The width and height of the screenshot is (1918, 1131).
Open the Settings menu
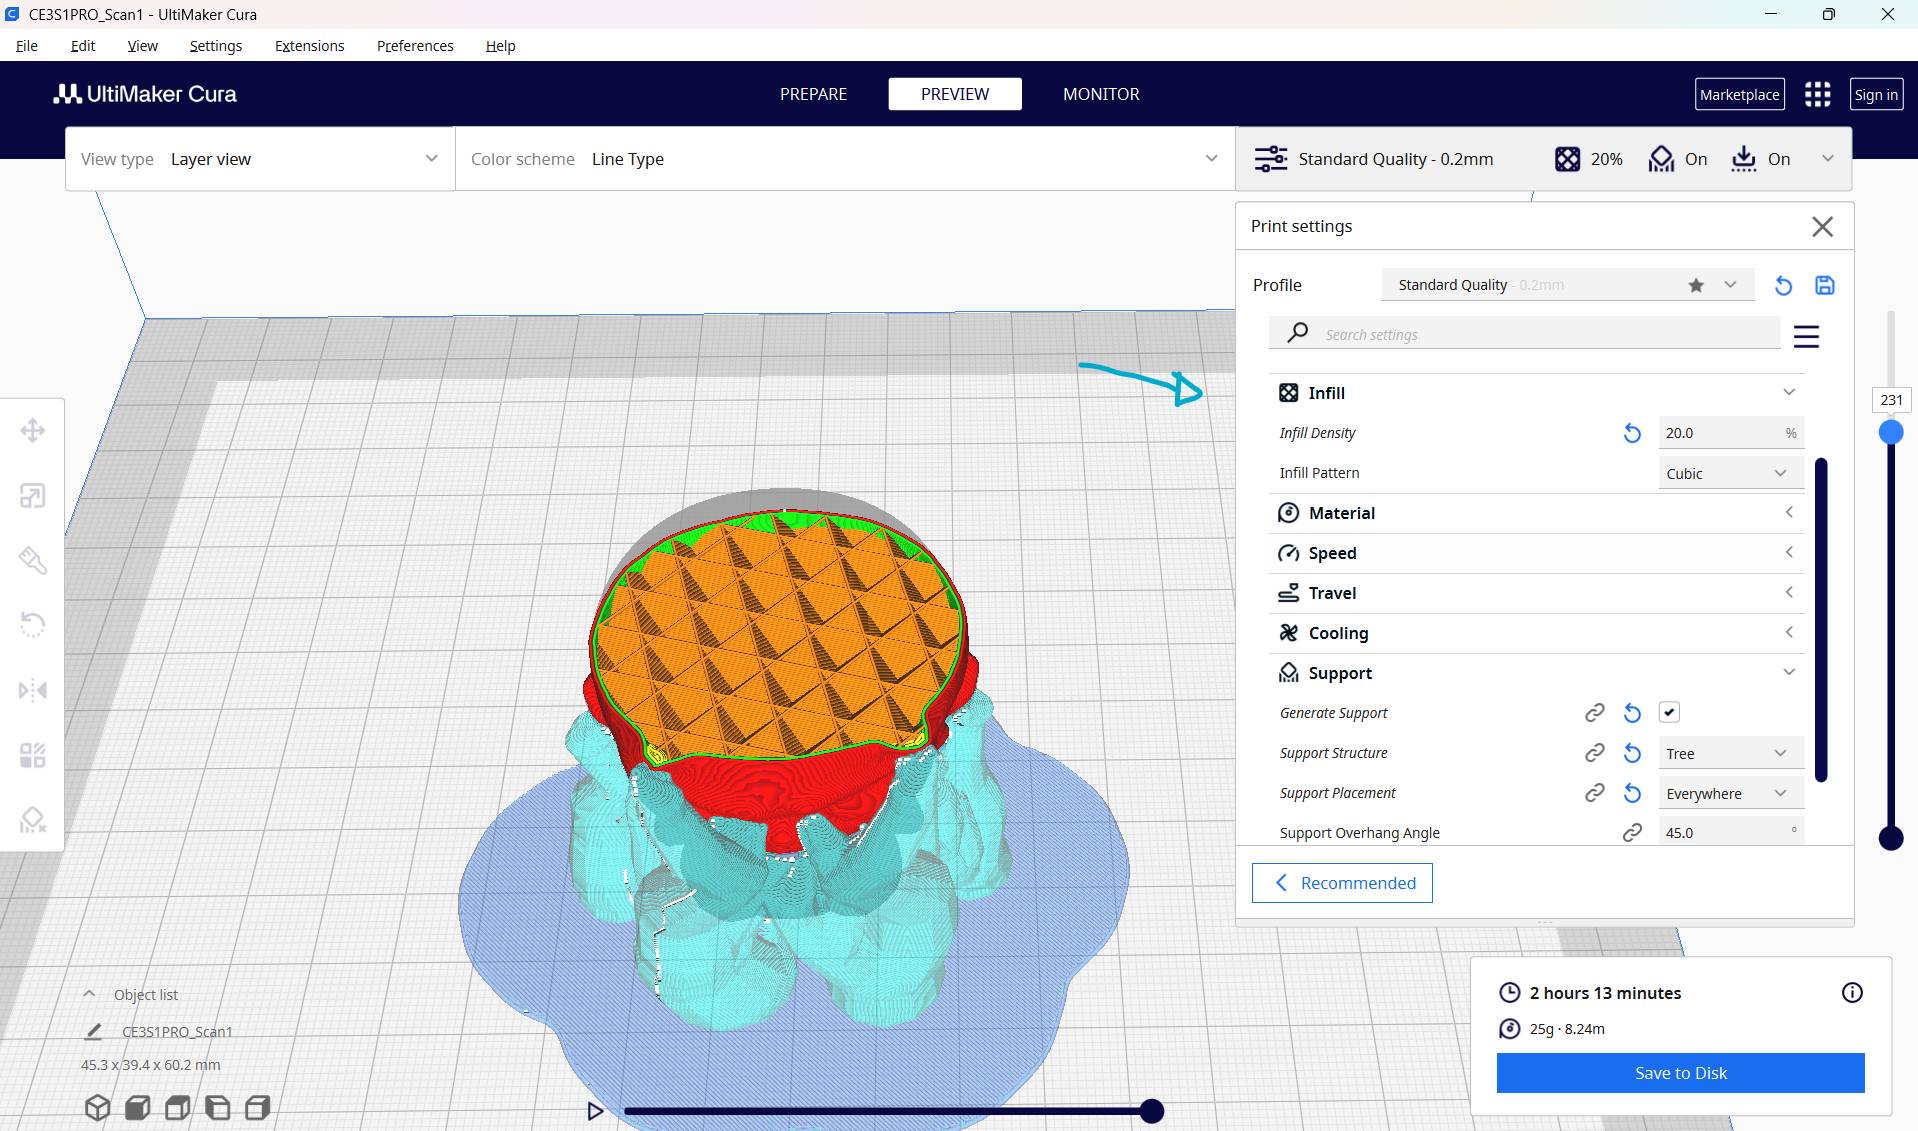click(x=216, y=46)
